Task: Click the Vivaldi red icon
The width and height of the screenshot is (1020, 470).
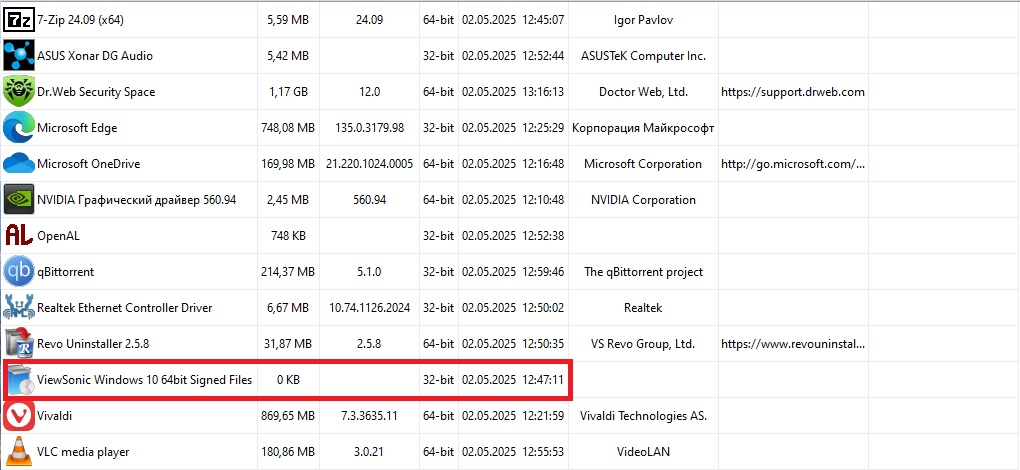Action: click(x=18, y=415)
